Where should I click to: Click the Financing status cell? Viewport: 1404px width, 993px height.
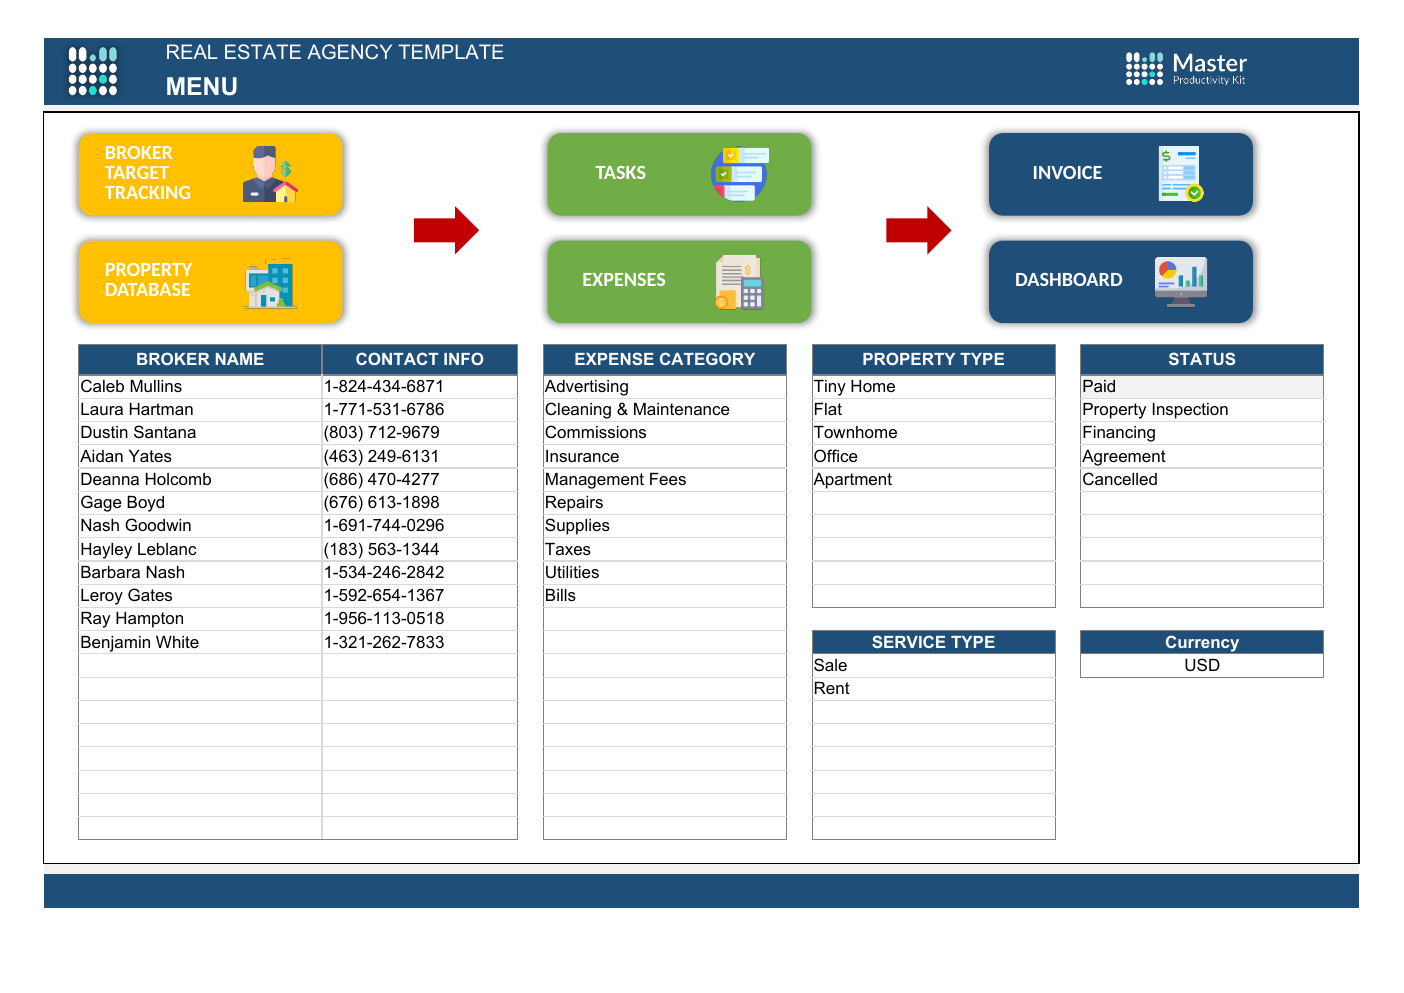1202,433
